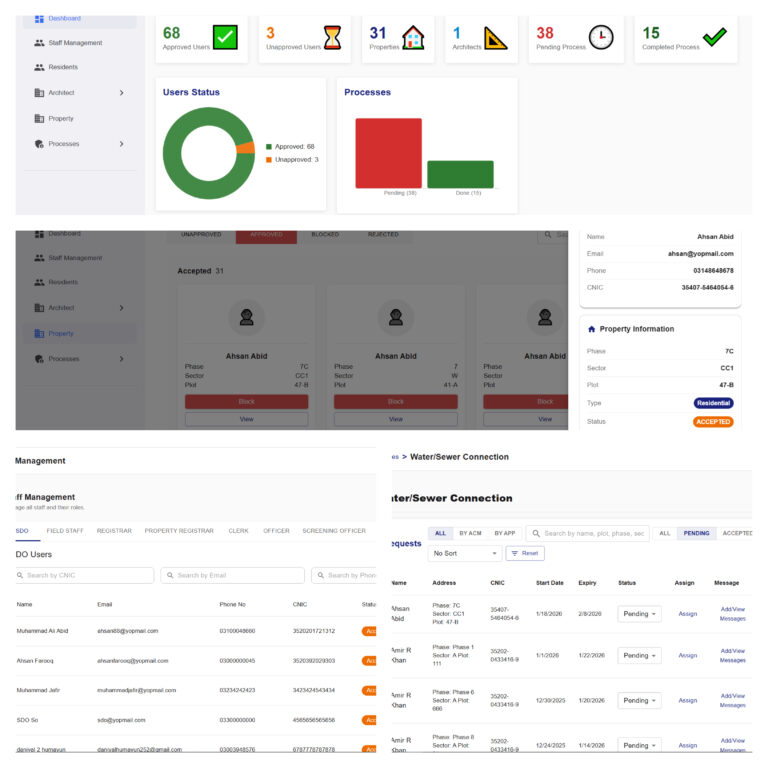Click the checkmark icon on Completed Process
Screen dimensions: 768x768
(714, 37)
